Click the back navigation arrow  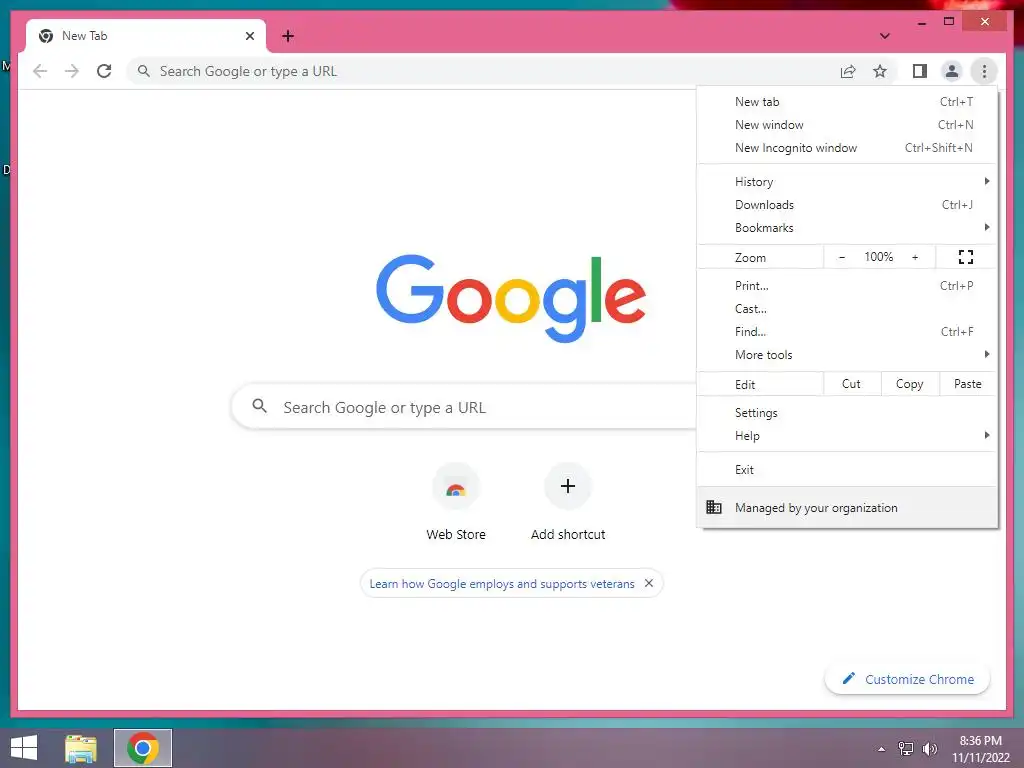pos(40,71)
